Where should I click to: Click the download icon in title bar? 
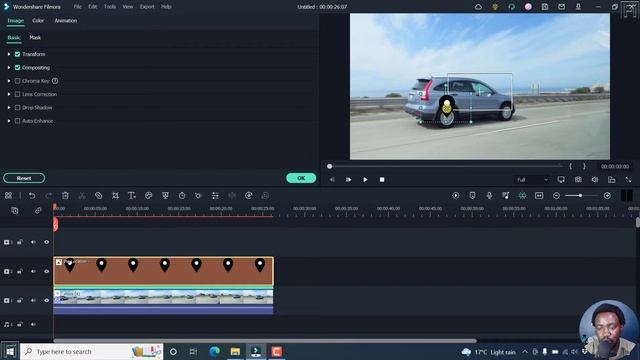coord(578,7)
